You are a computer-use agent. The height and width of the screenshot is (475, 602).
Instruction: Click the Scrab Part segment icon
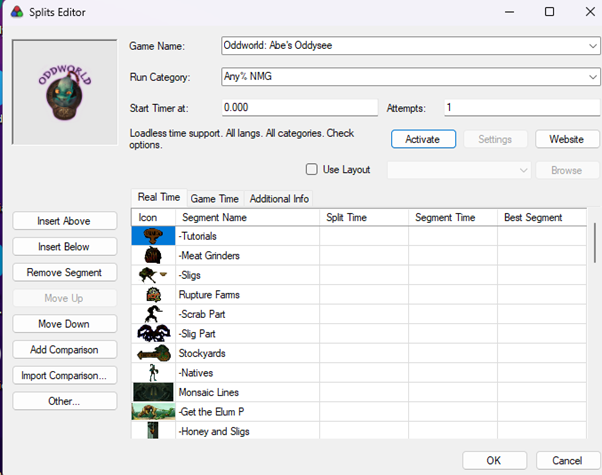(153, 314)
